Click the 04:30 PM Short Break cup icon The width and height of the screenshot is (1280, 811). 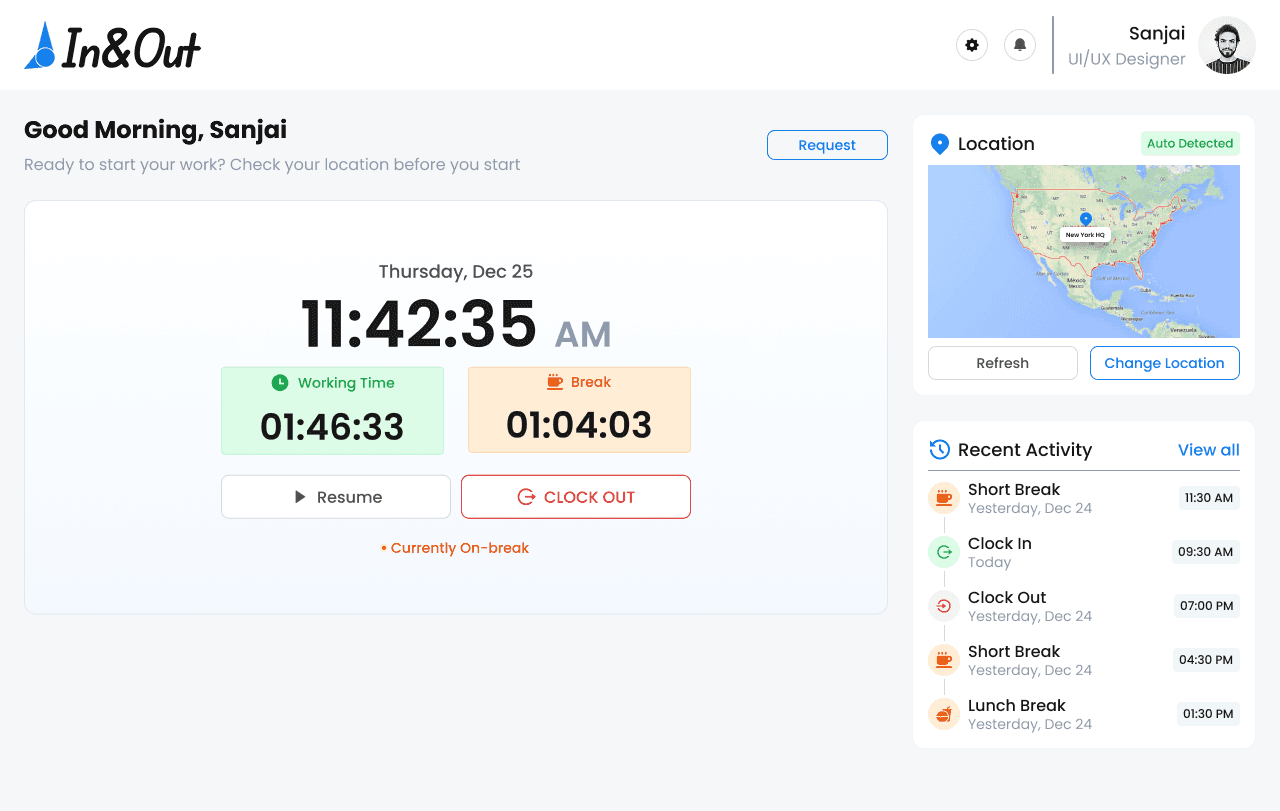944,660
